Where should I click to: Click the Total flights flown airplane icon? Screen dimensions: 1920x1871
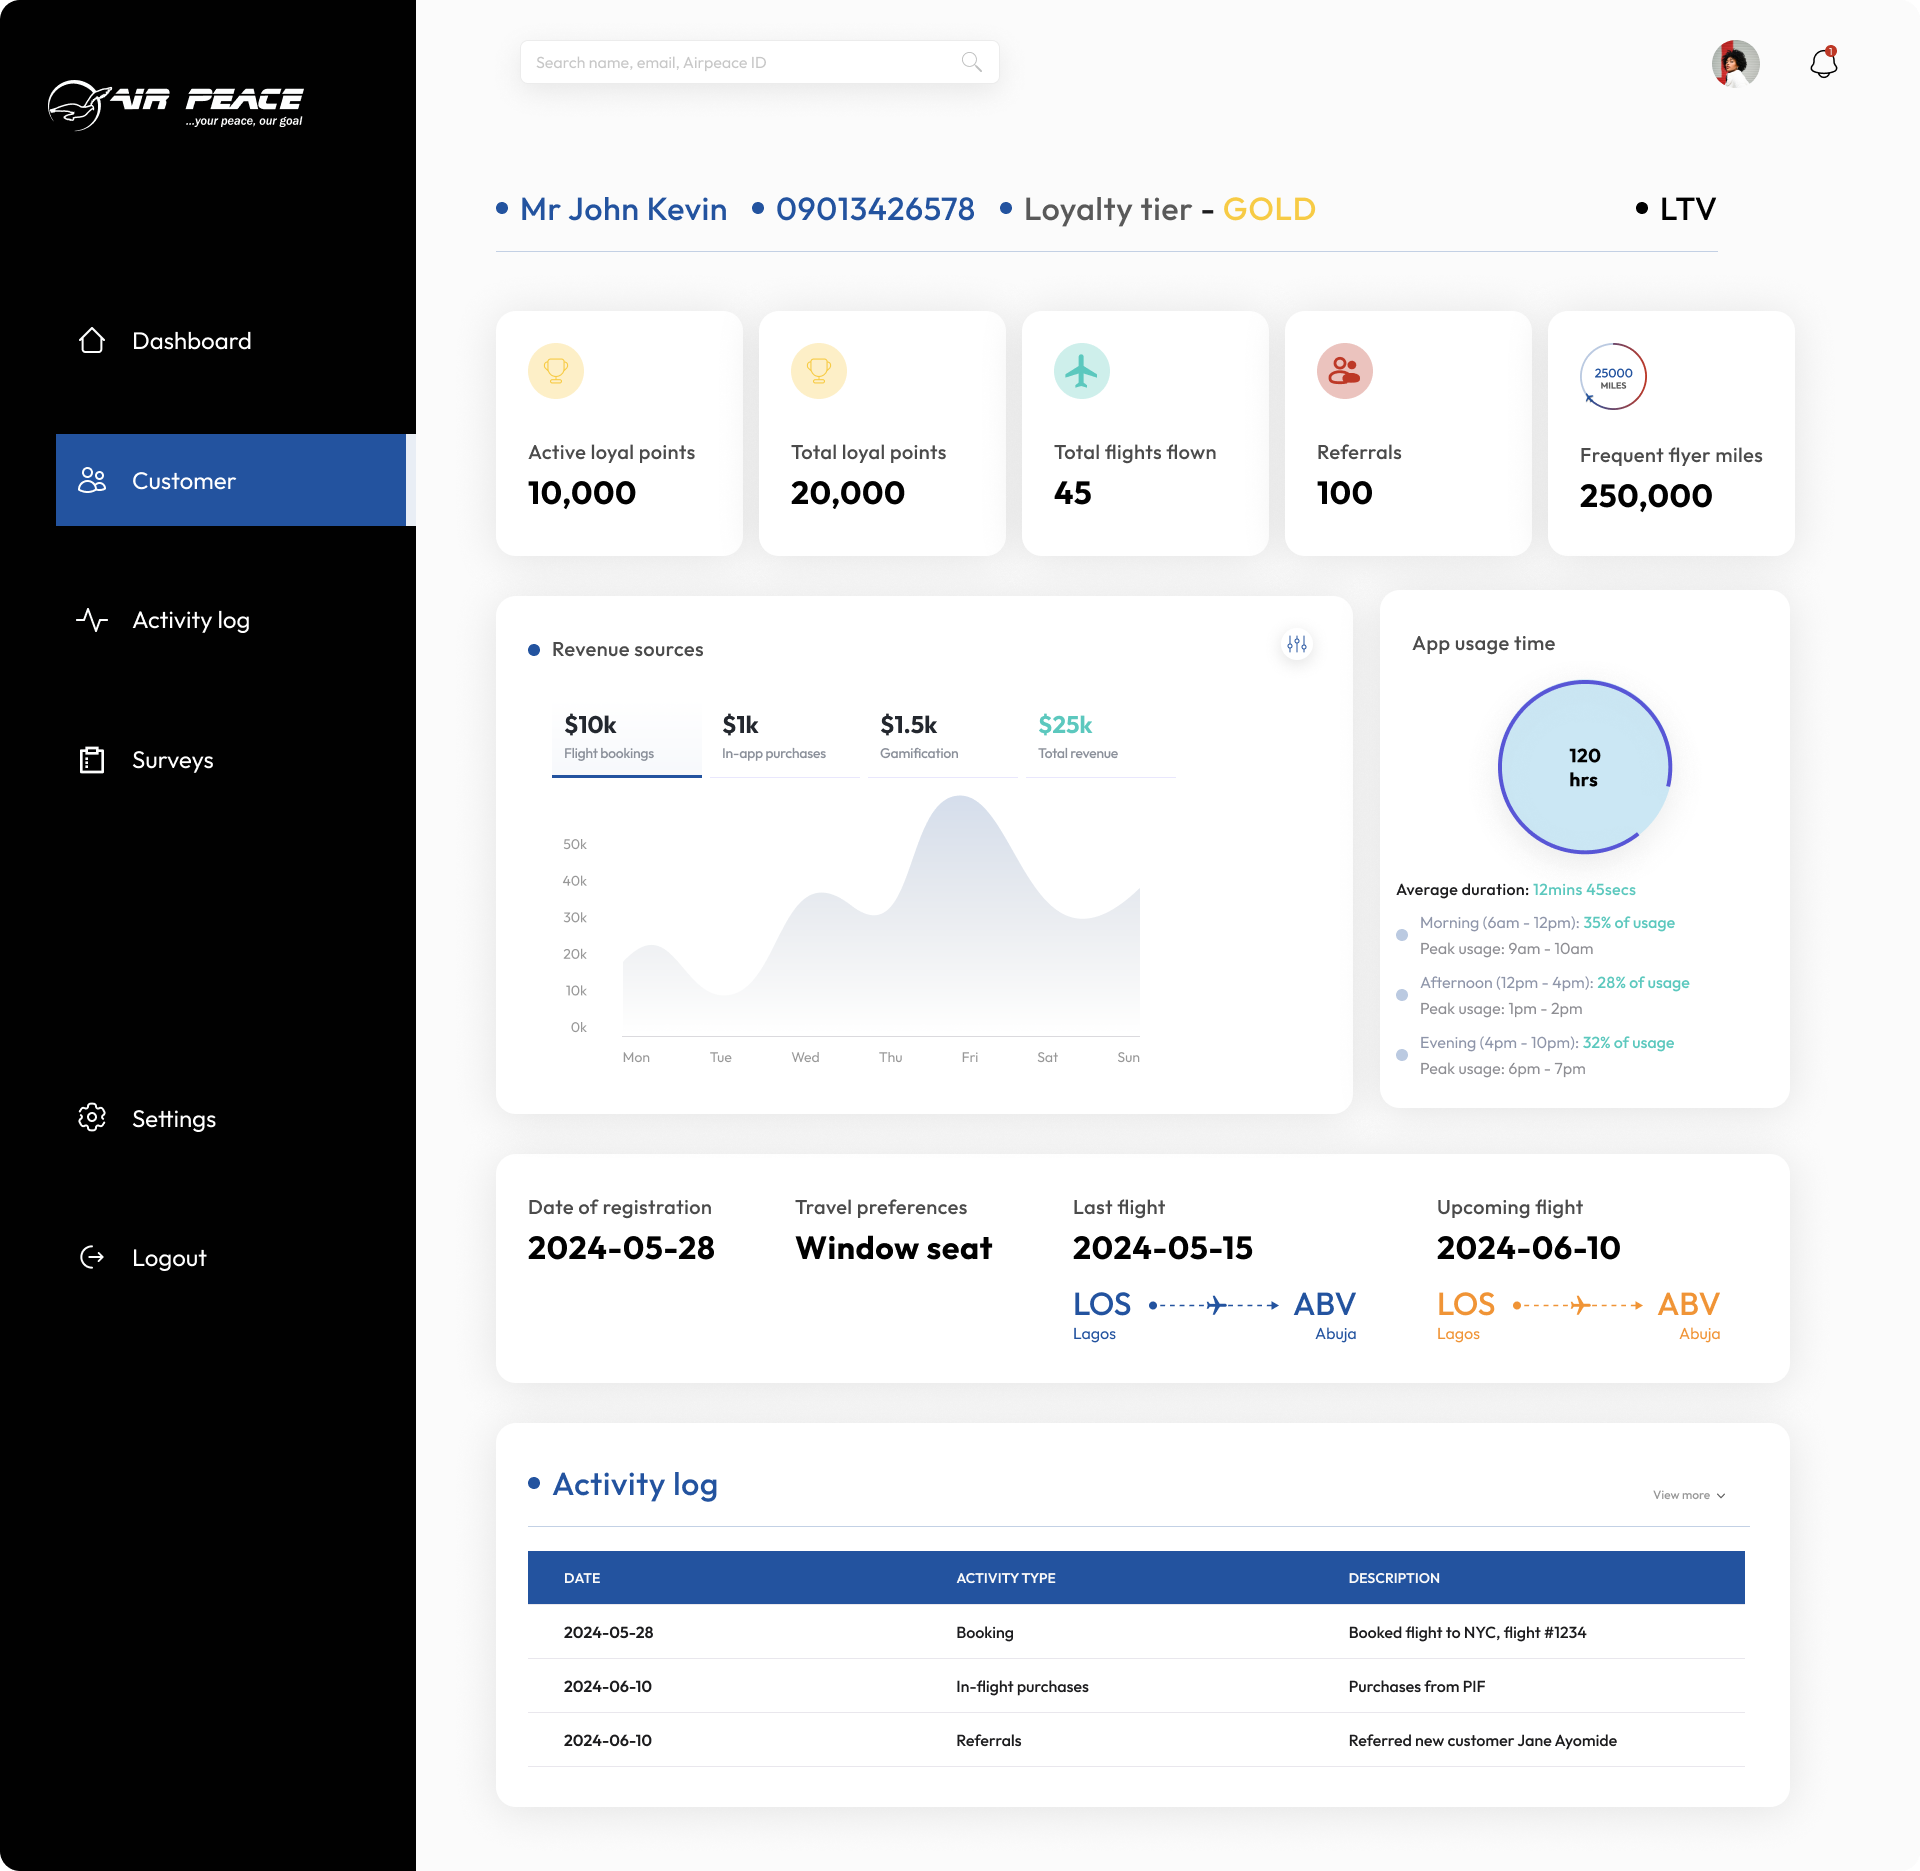pyautogui.click(x=1081, y=371)
